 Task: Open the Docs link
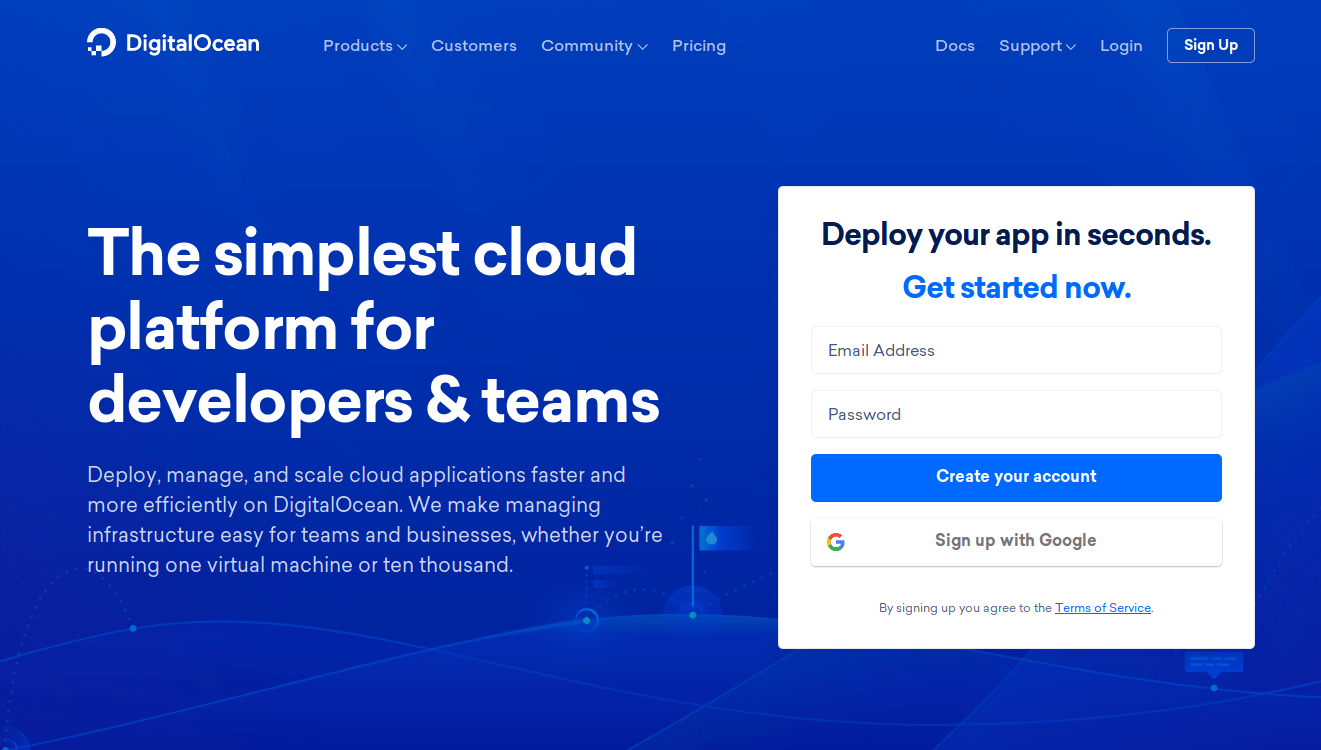point(955,46)
